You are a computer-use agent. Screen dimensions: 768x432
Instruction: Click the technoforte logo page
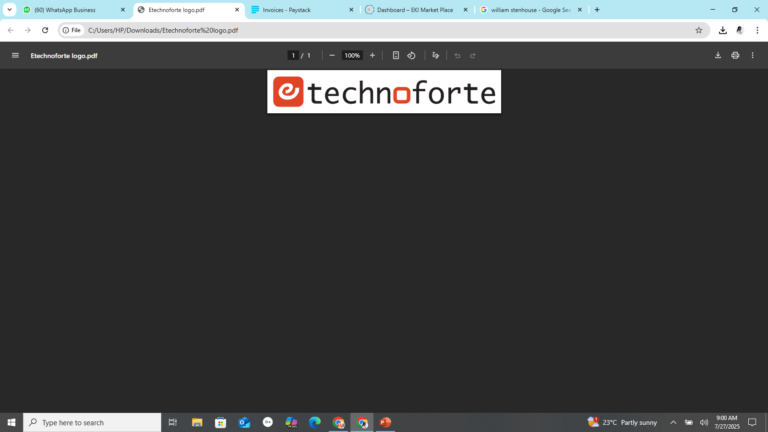click(384, 92)
